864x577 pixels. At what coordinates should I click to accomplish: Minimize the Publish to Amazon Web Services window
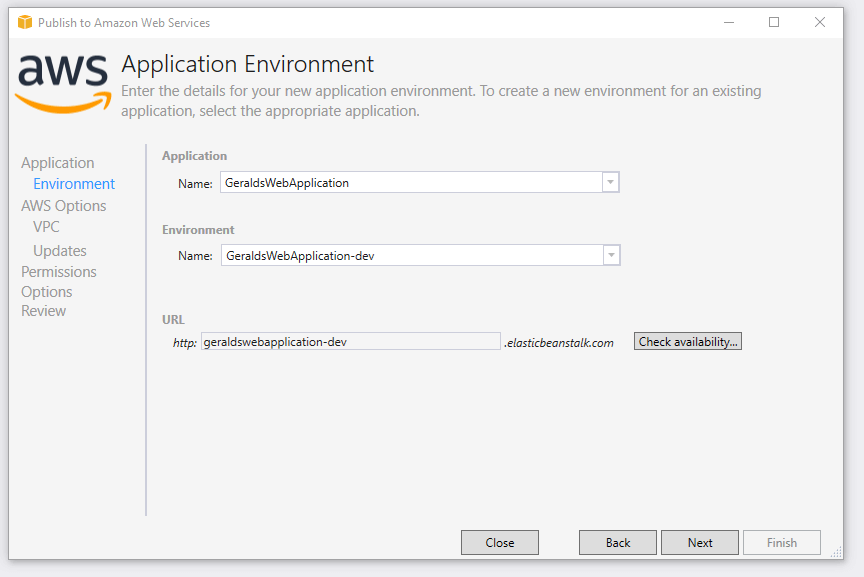[x=729, y=22]
